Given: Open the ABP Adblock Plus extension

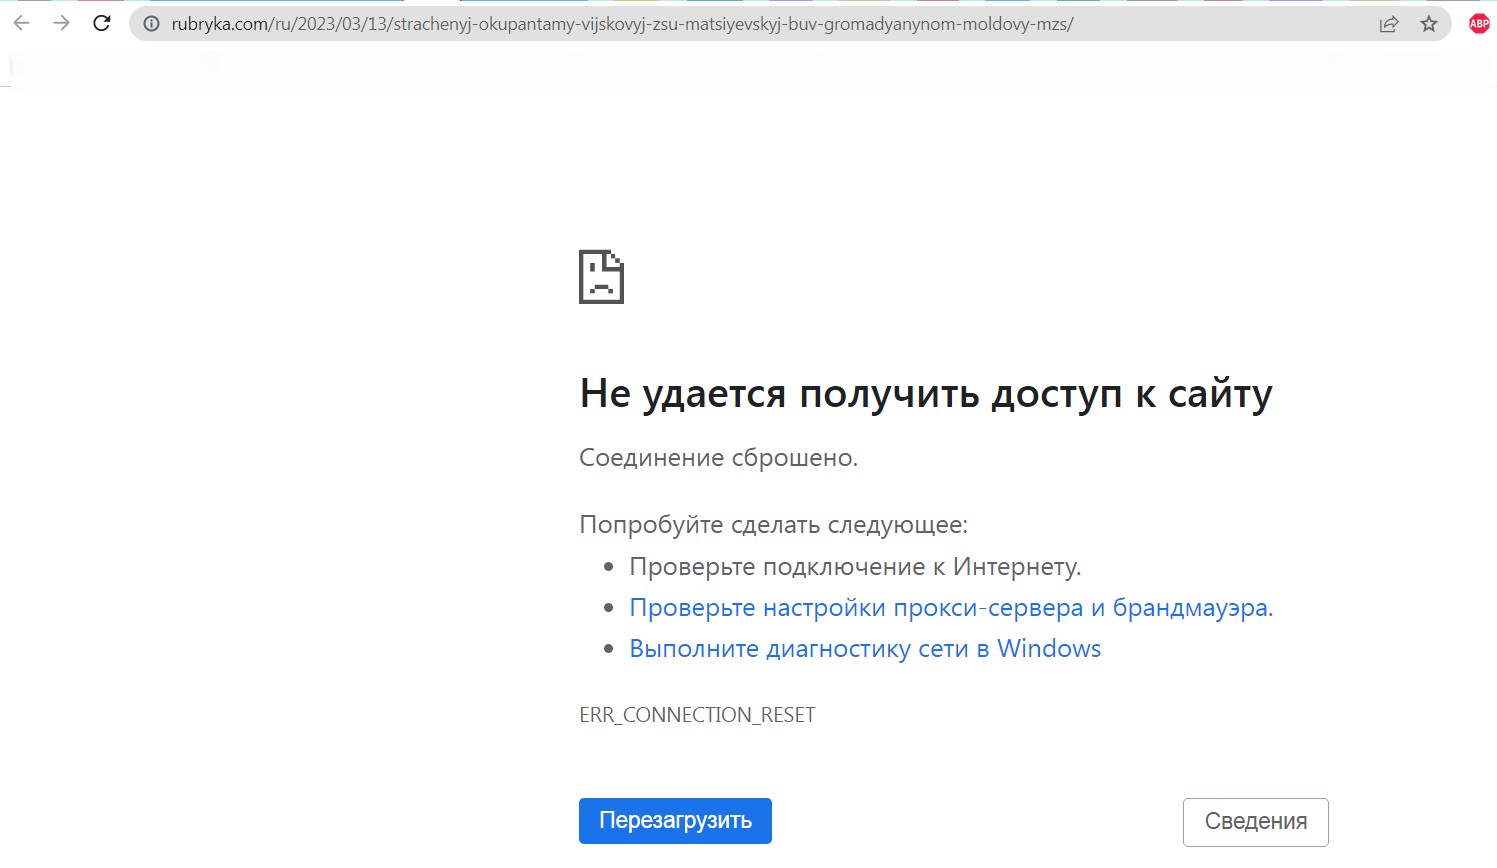Looking at the screenshot, I should 1479,24.
